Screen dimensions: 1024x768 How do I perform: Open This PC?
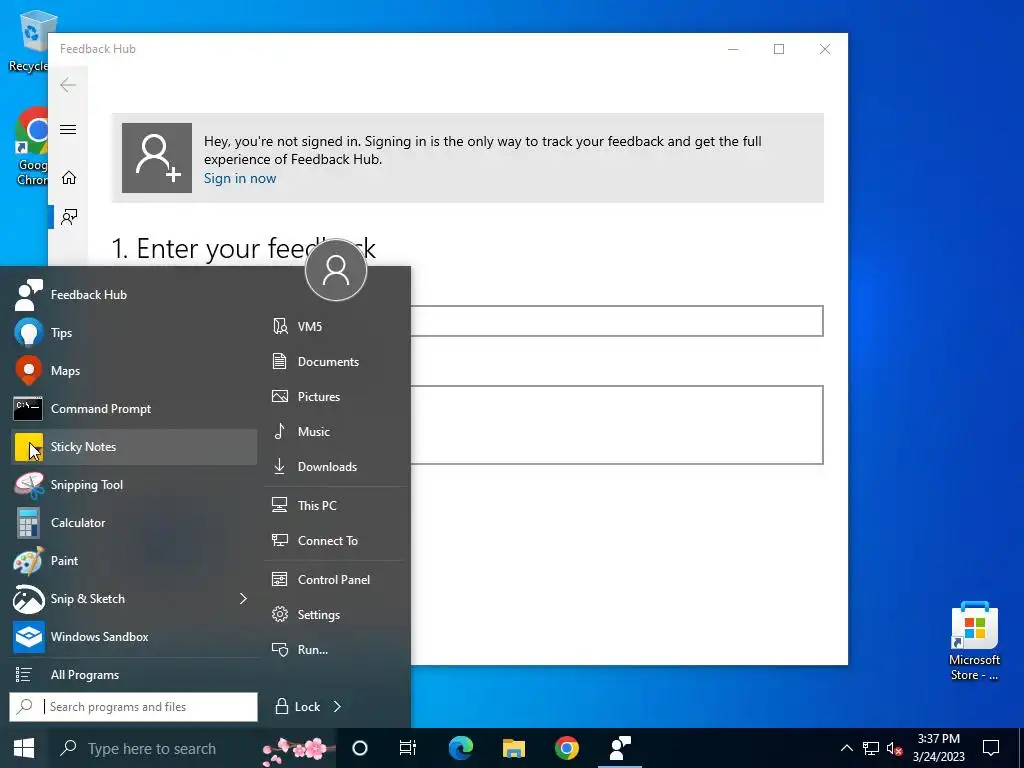[x=336, y=505]
